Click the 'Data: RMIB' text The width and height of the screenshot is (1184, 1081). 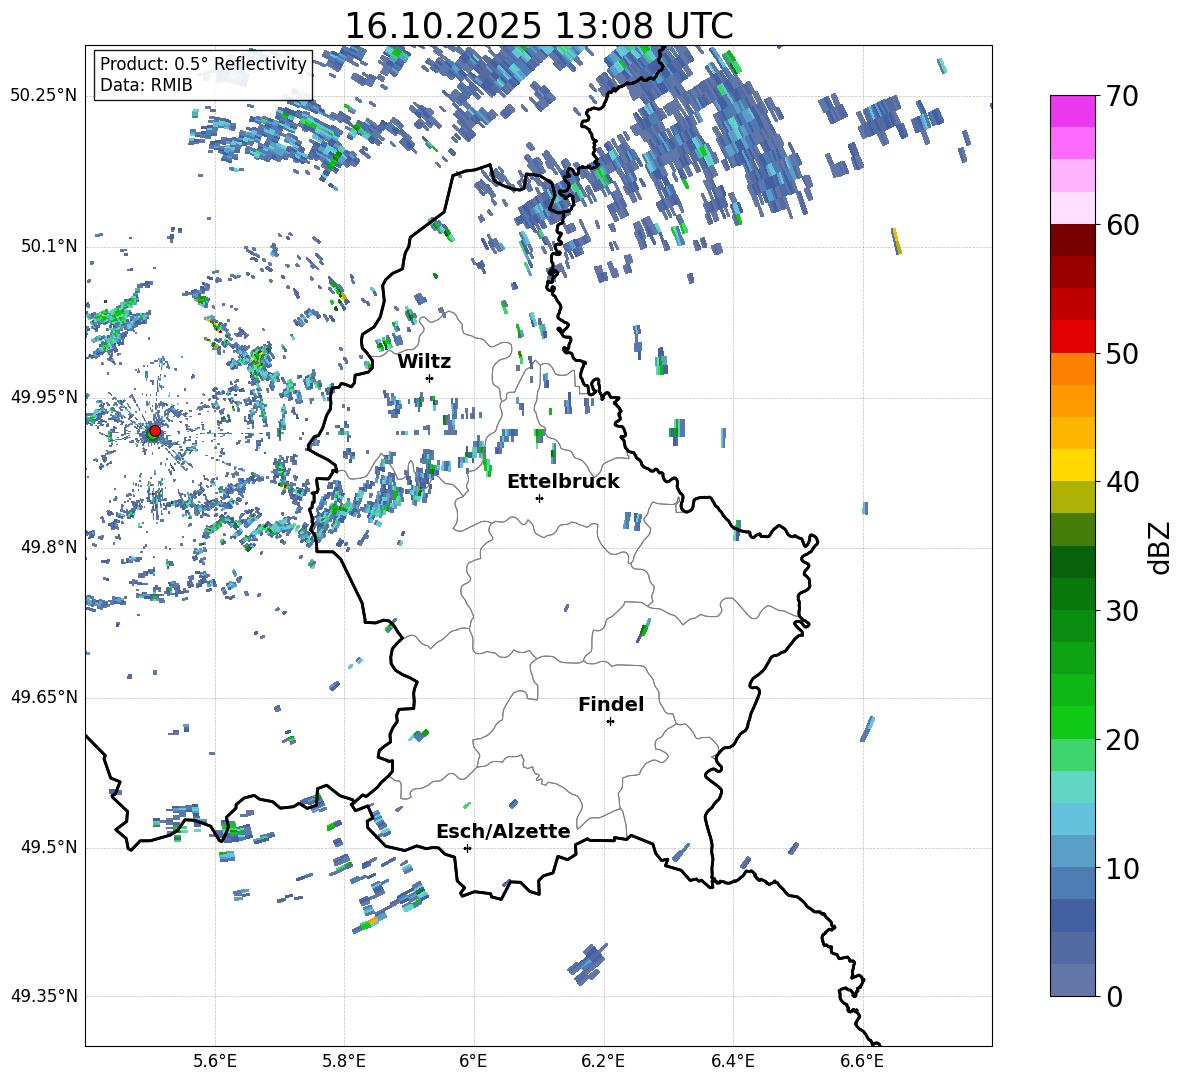[x=146, y=85]
